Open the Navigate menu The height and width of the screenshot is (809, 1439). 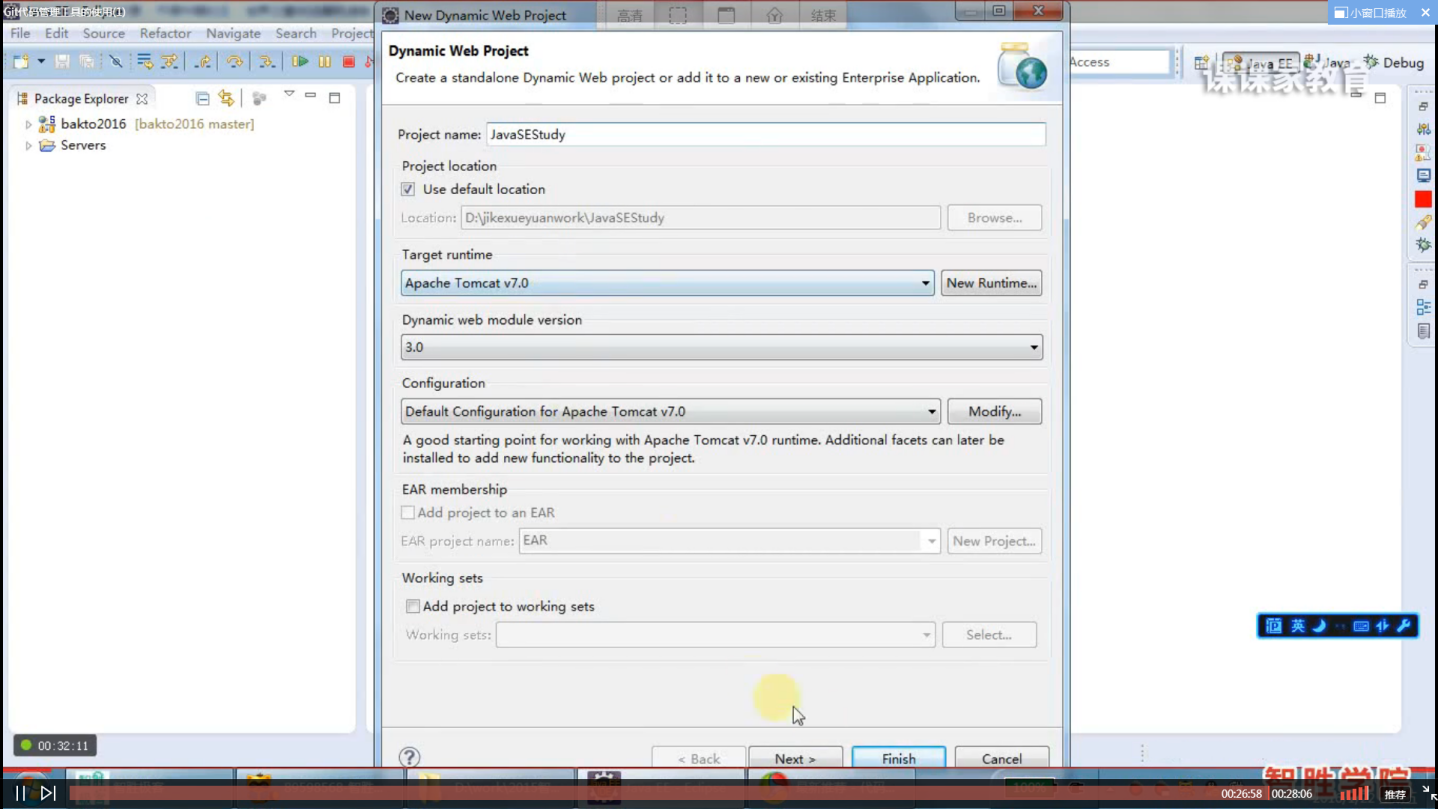(233, 33)
